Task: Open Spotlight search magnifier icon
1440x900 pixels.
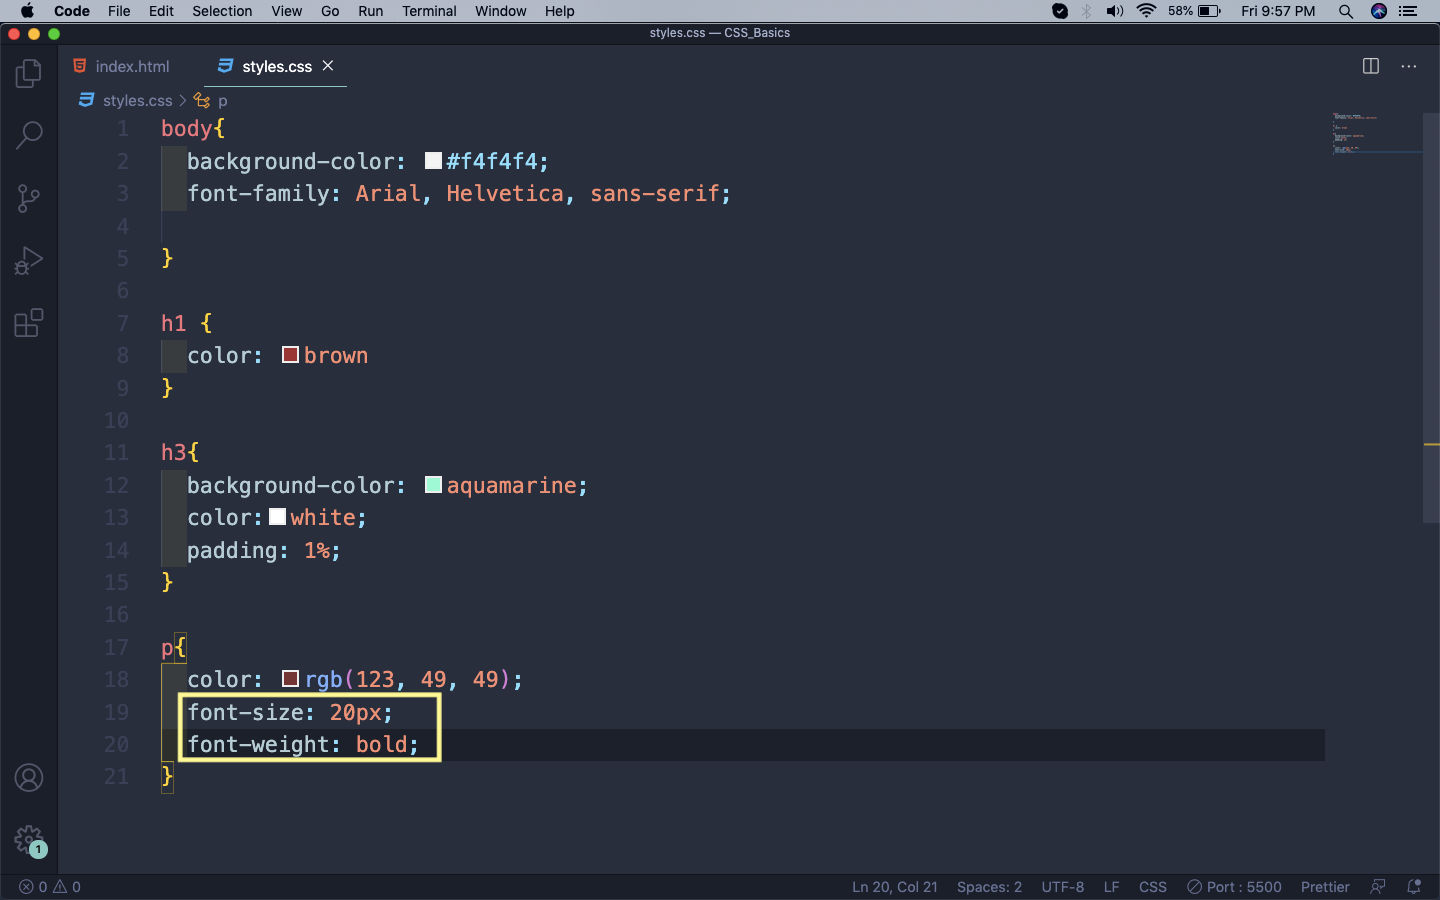Action: coord(1346,11)
